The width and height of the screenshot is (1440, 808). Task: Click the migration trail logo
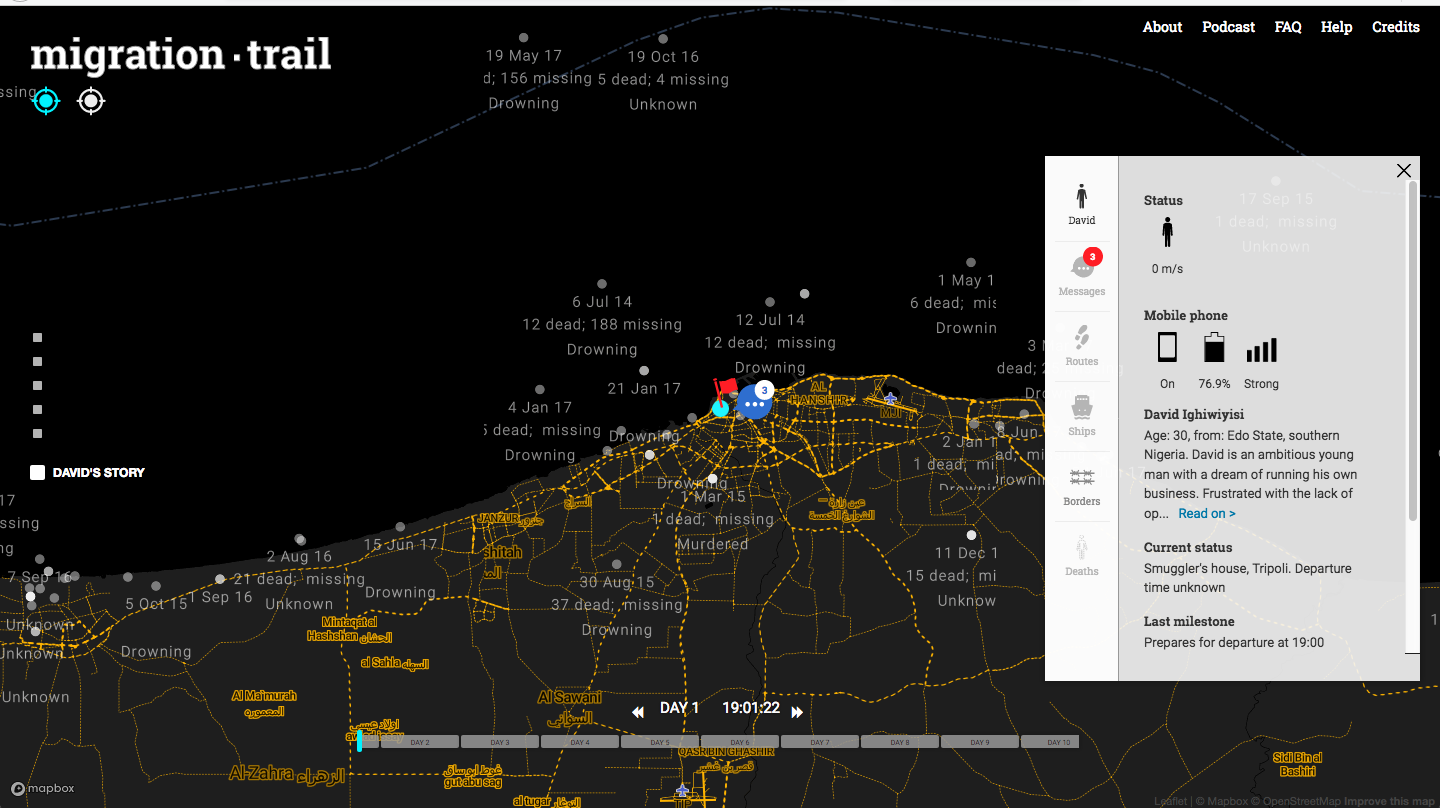point(180,56)
